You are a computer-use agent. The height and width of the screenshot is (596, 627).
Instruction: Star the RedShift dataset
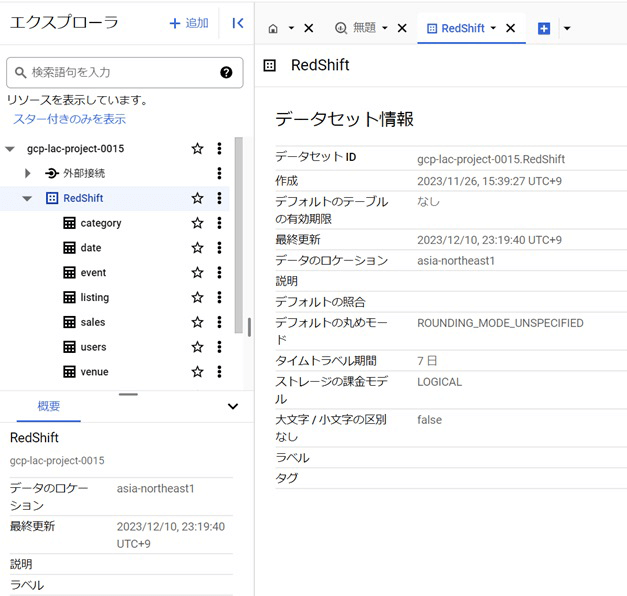[x=197, y=198]
